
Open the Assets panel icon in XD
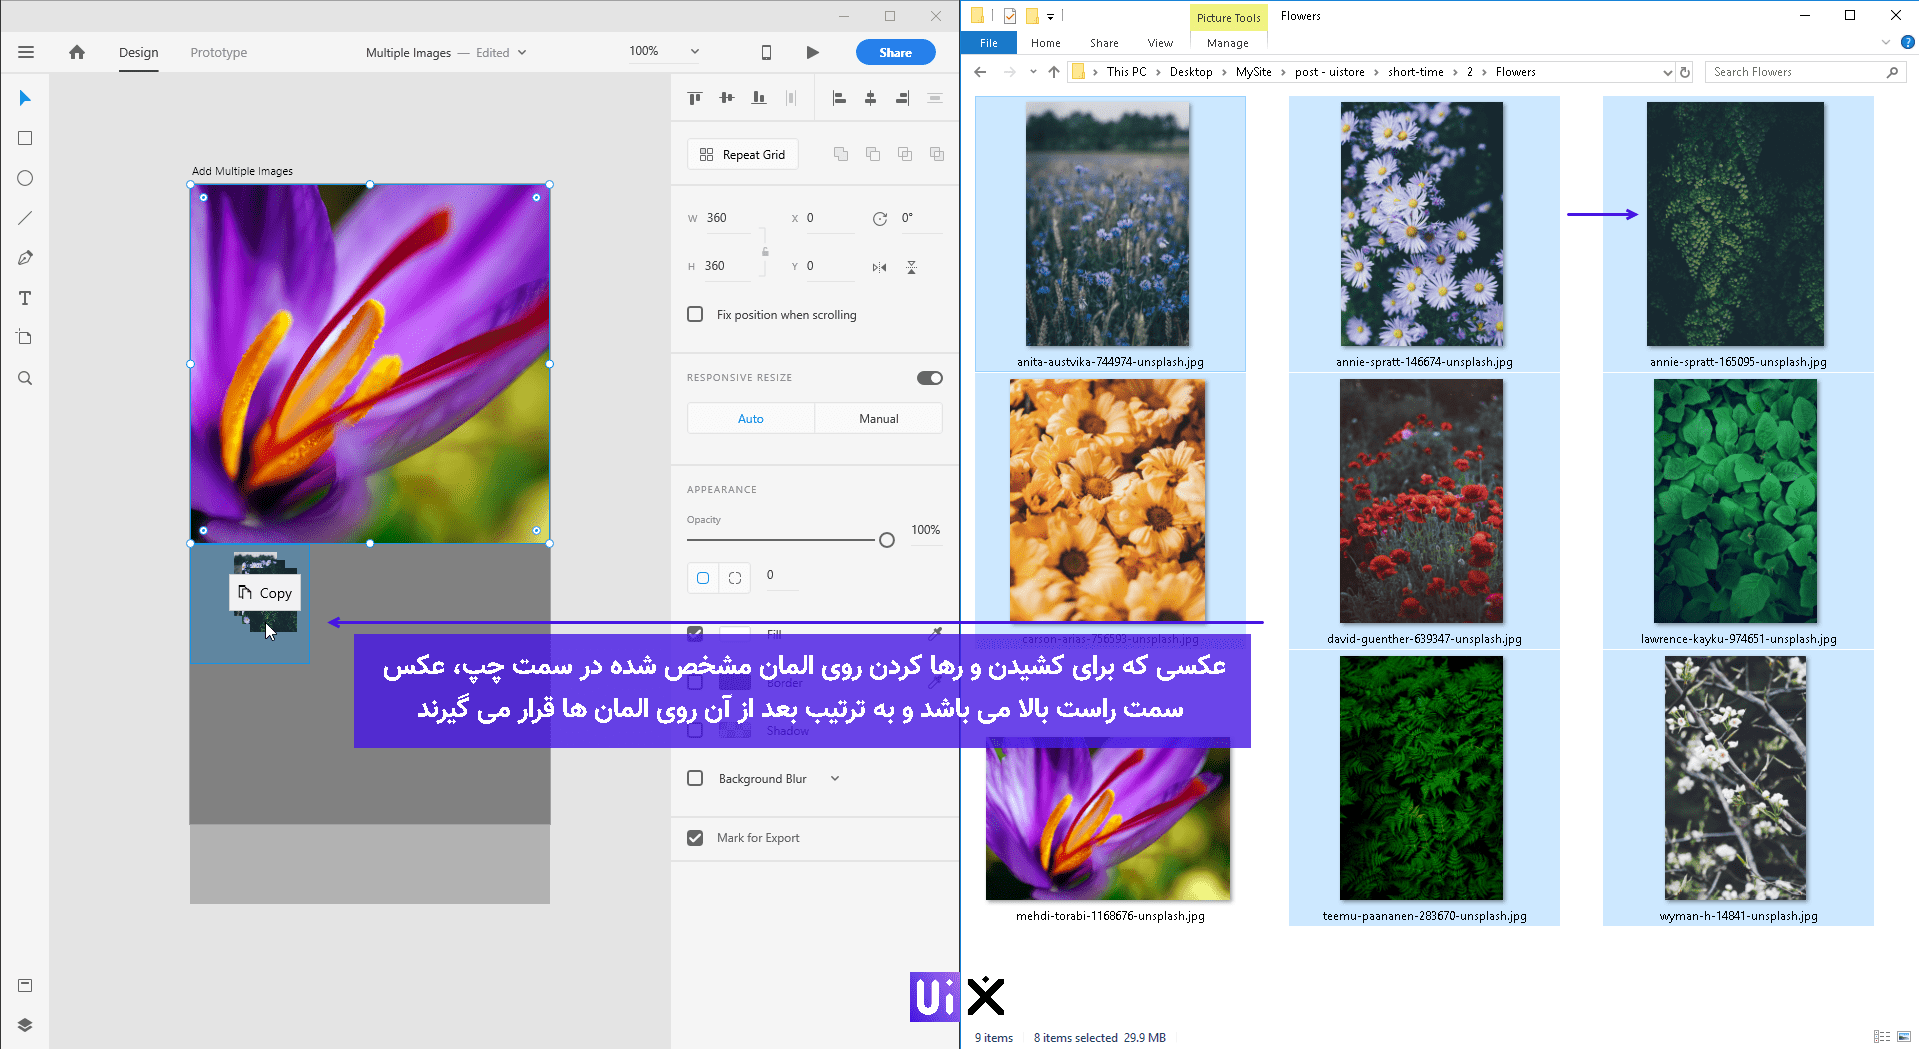[25, 985]
